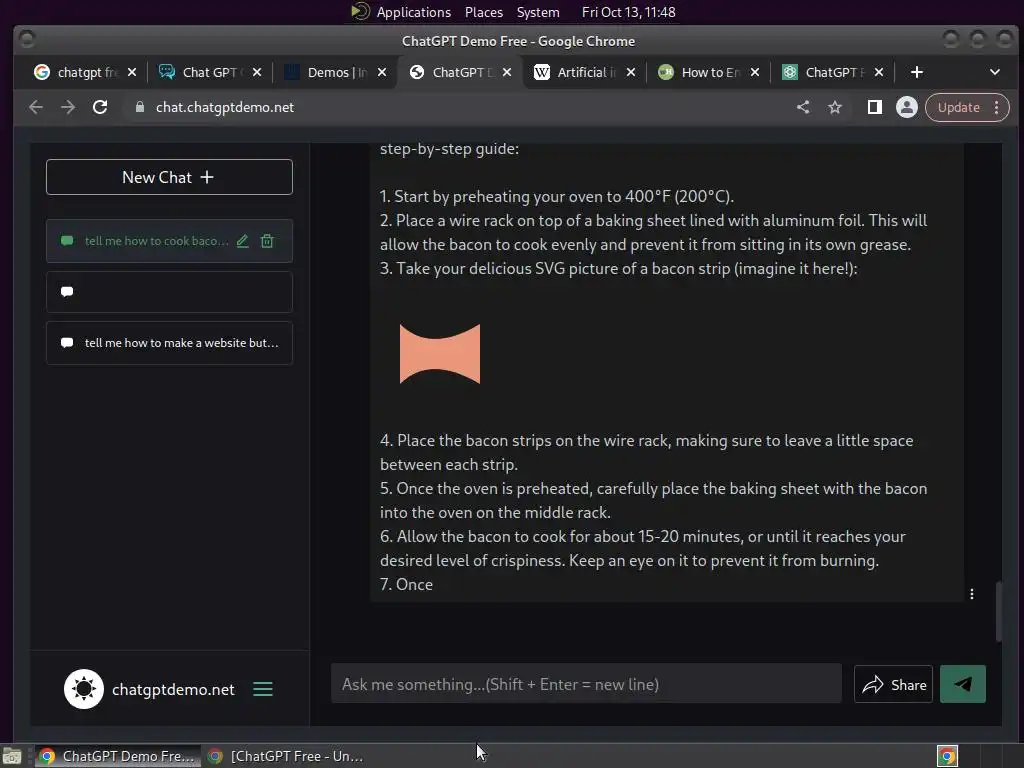Open the Places menu
Screen dimensions: 1024x768
click(483, 12)
